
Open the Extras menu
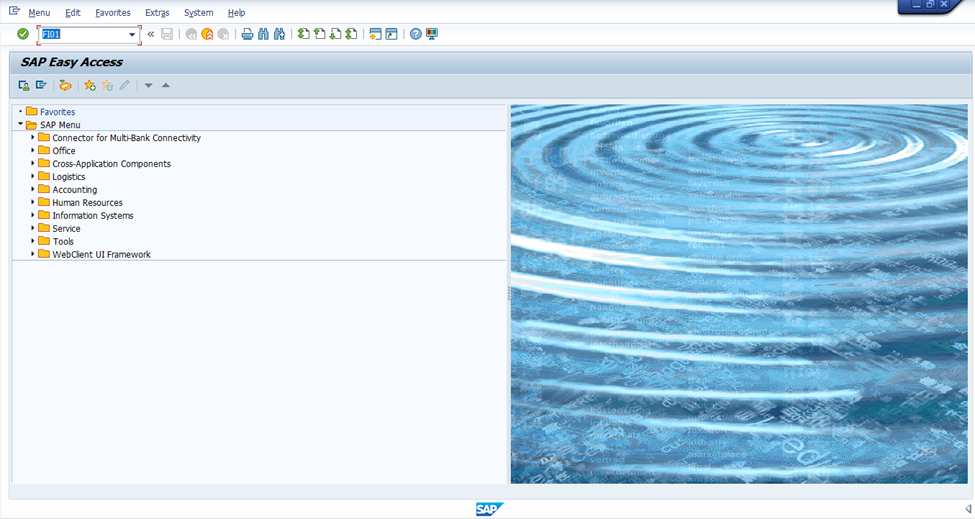click(x=157, y=12)
